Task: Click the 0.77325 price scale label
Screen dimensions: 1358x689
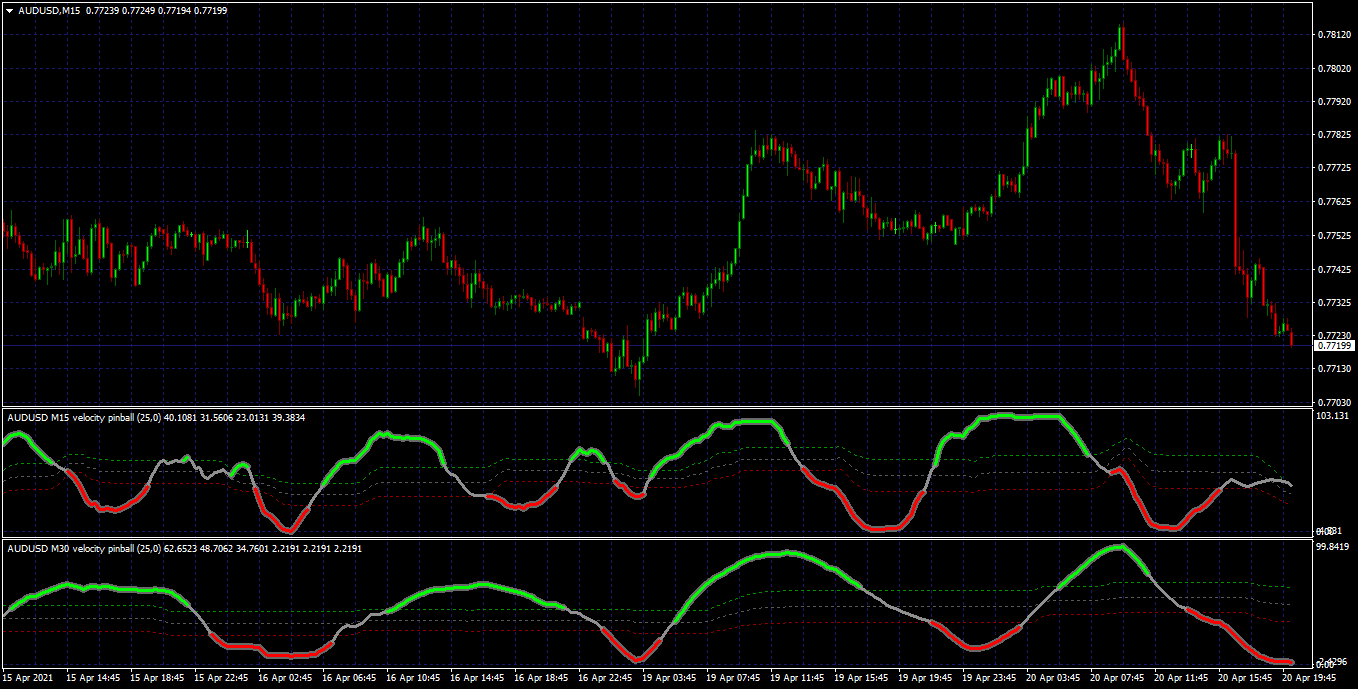Action: click(x=1333, y=302)
